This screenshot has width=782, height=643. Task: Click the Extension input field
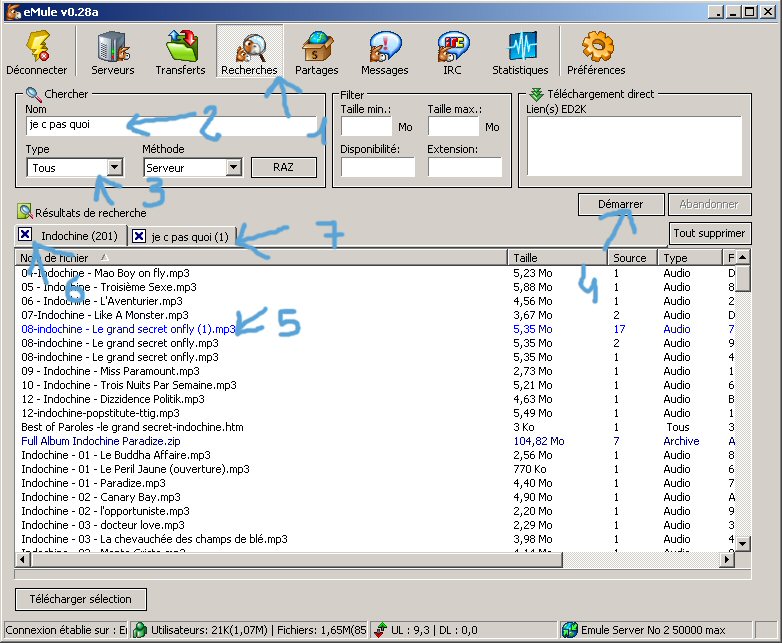[x=465, y=167]
